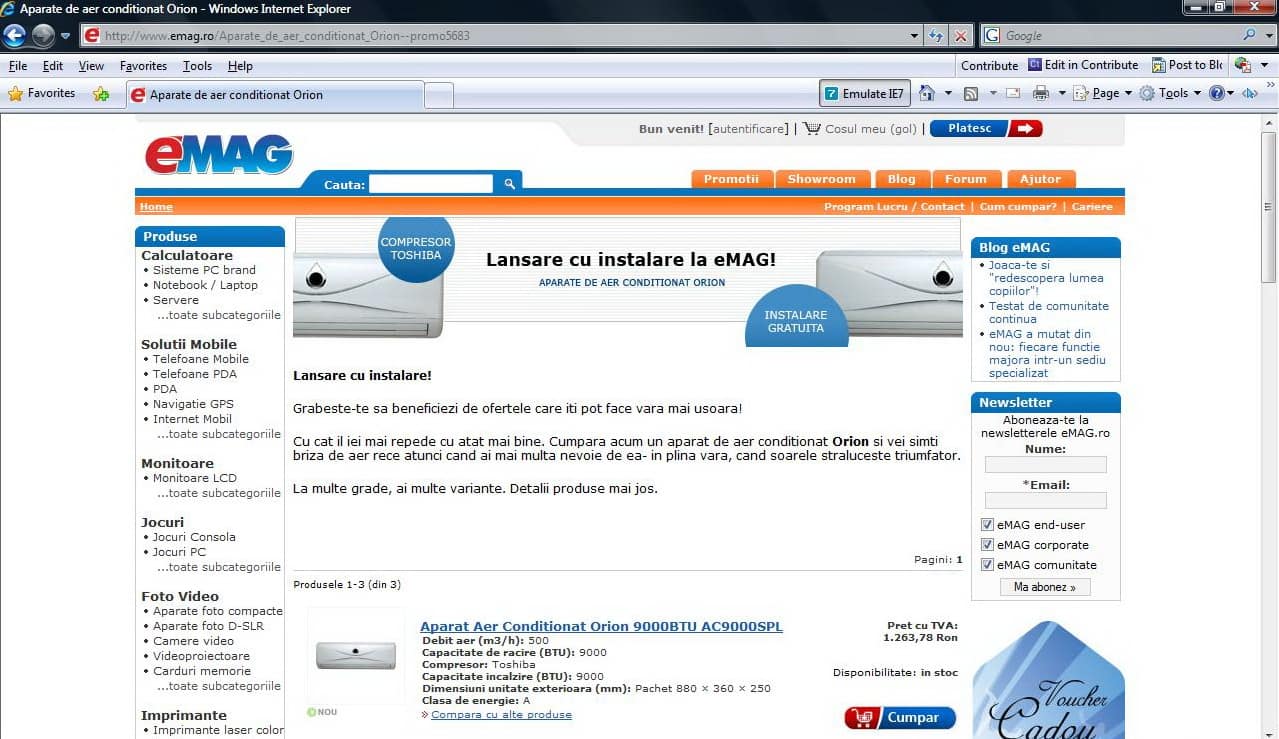
Task: Click the Orion air conditioner product thumbnail
Action: 355,655
